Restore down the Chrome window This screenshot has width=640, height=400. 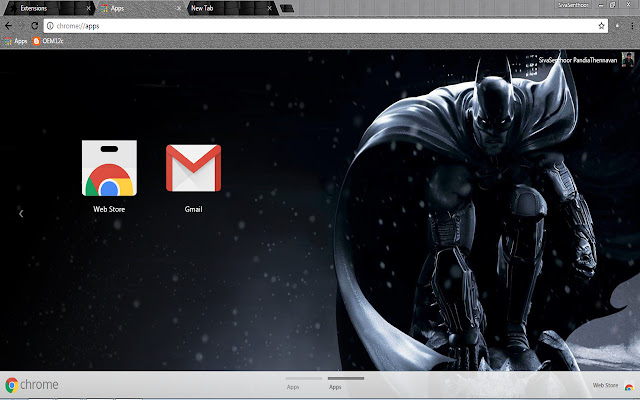(613, 5)
